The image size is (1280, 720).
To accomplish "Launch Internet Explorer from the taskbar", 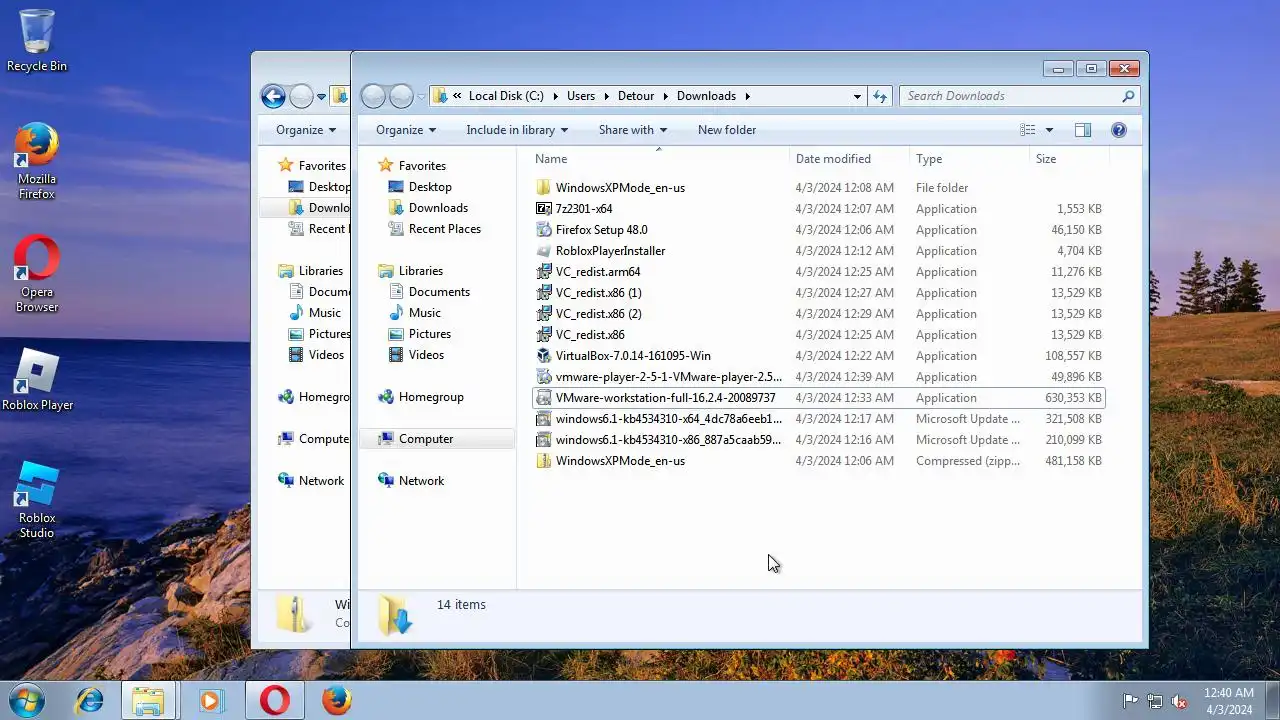I will click(x=90, y=700).
